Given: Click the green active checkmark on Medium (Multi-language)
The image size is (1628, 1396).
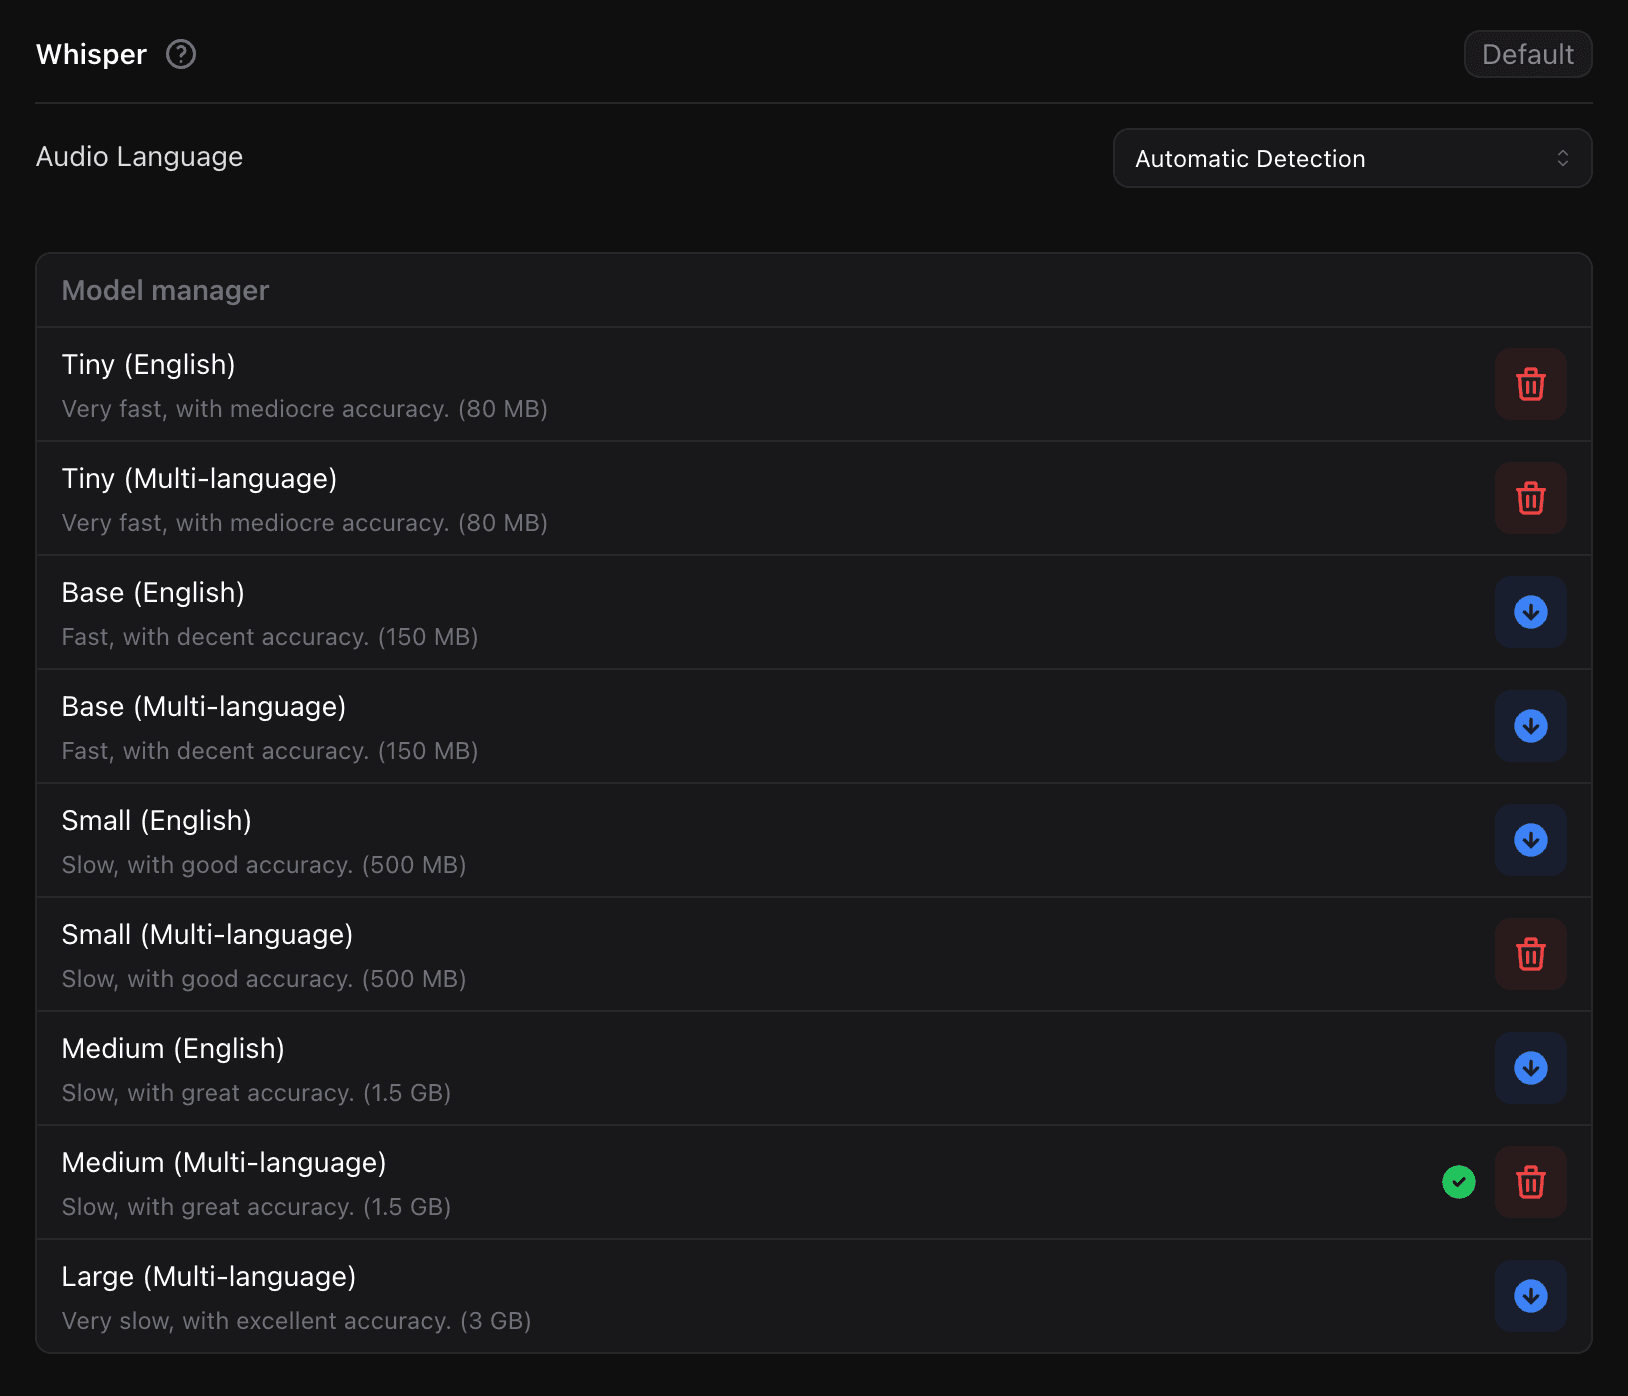Looking at the screenshot, I should pyautogui.click(x=1458, y=1182).
